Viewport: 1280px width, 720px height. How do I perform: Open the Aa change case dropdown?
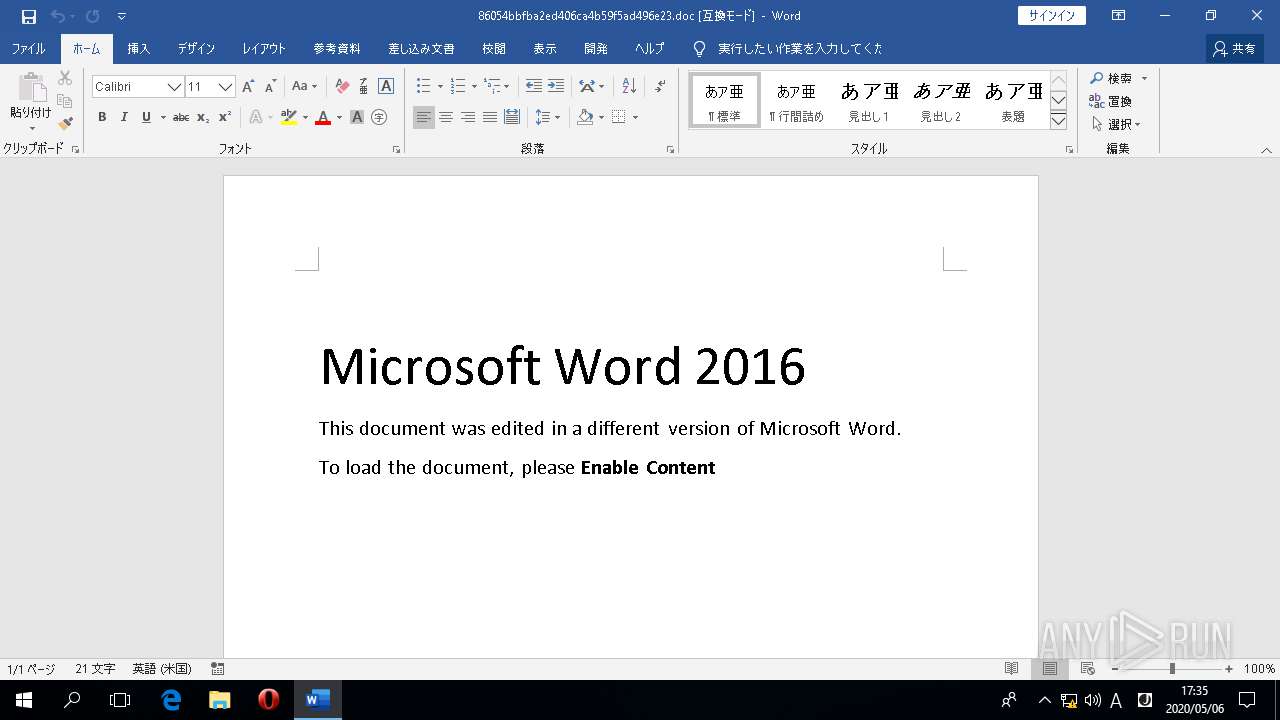pyautogui.click(x=304, y=87)
